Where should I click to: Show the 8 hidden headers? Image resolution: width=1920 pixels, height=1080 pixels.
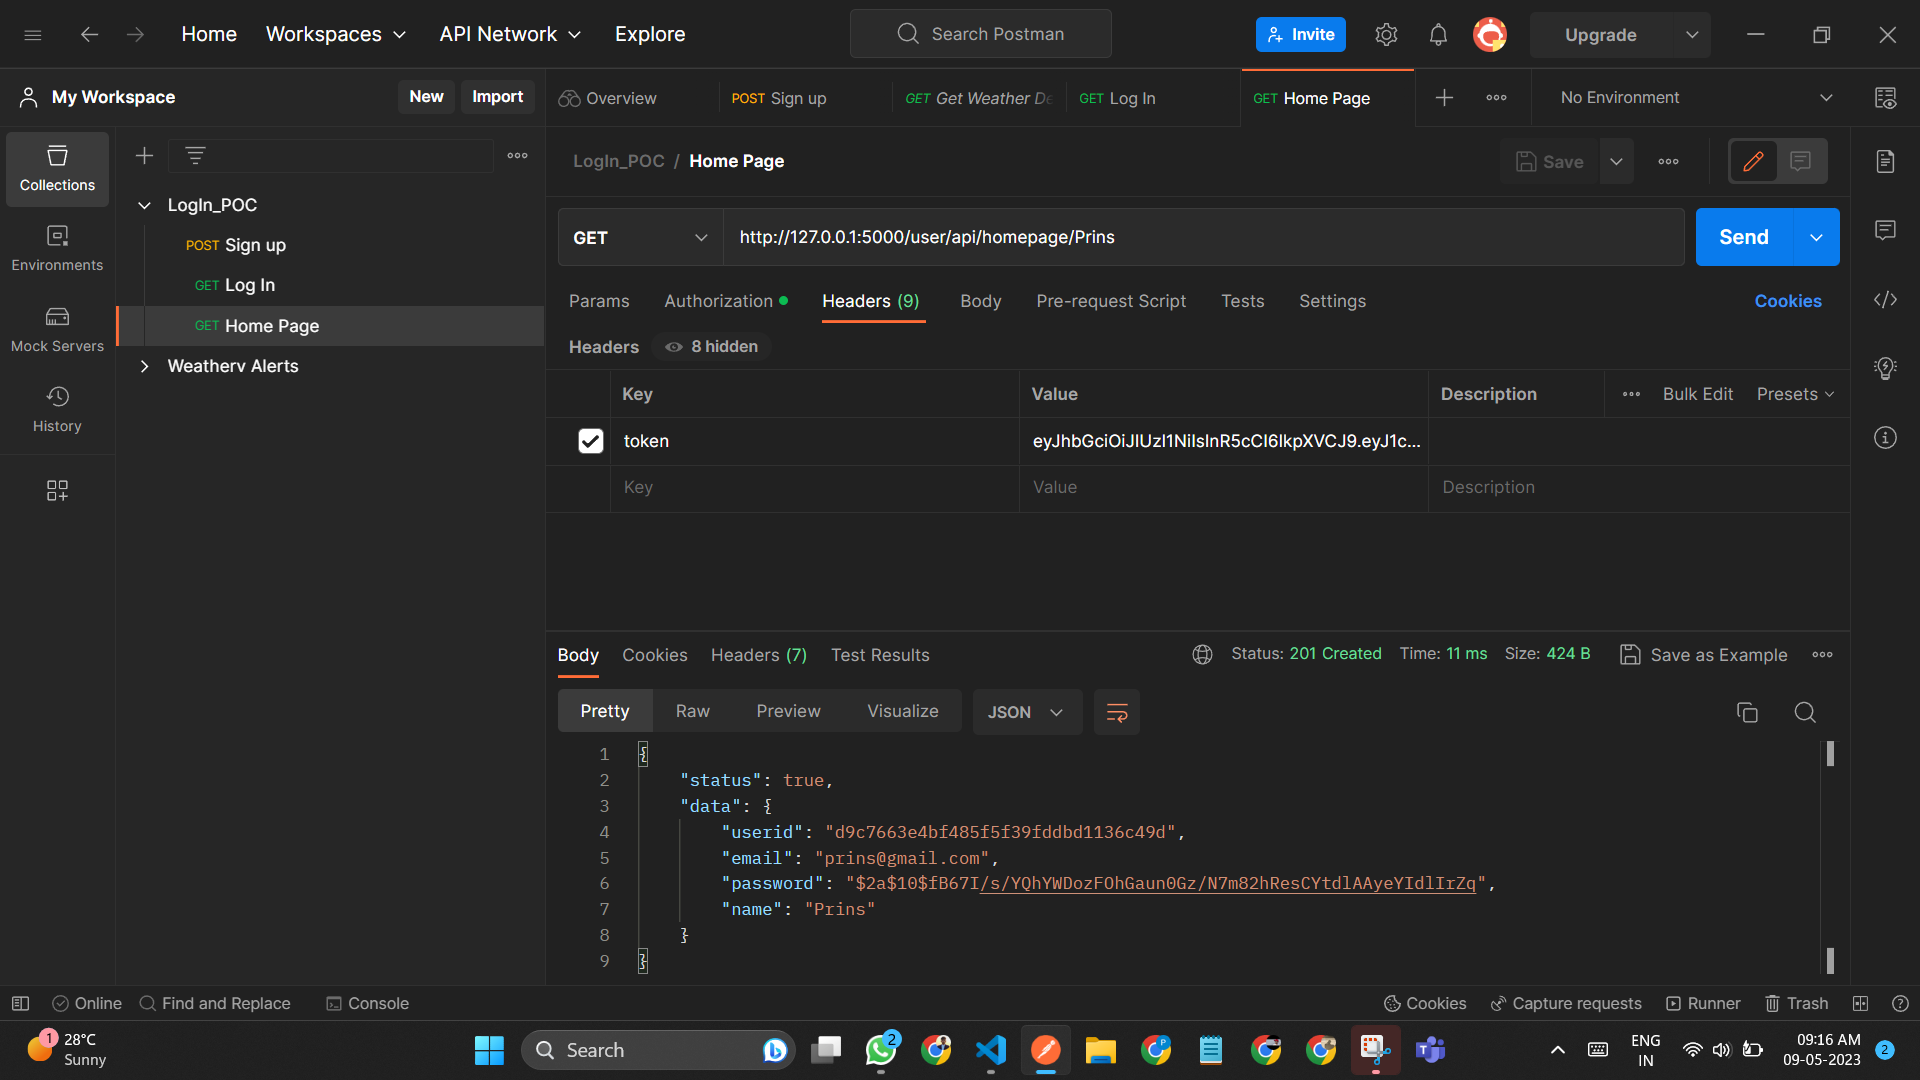pos(712,347)
